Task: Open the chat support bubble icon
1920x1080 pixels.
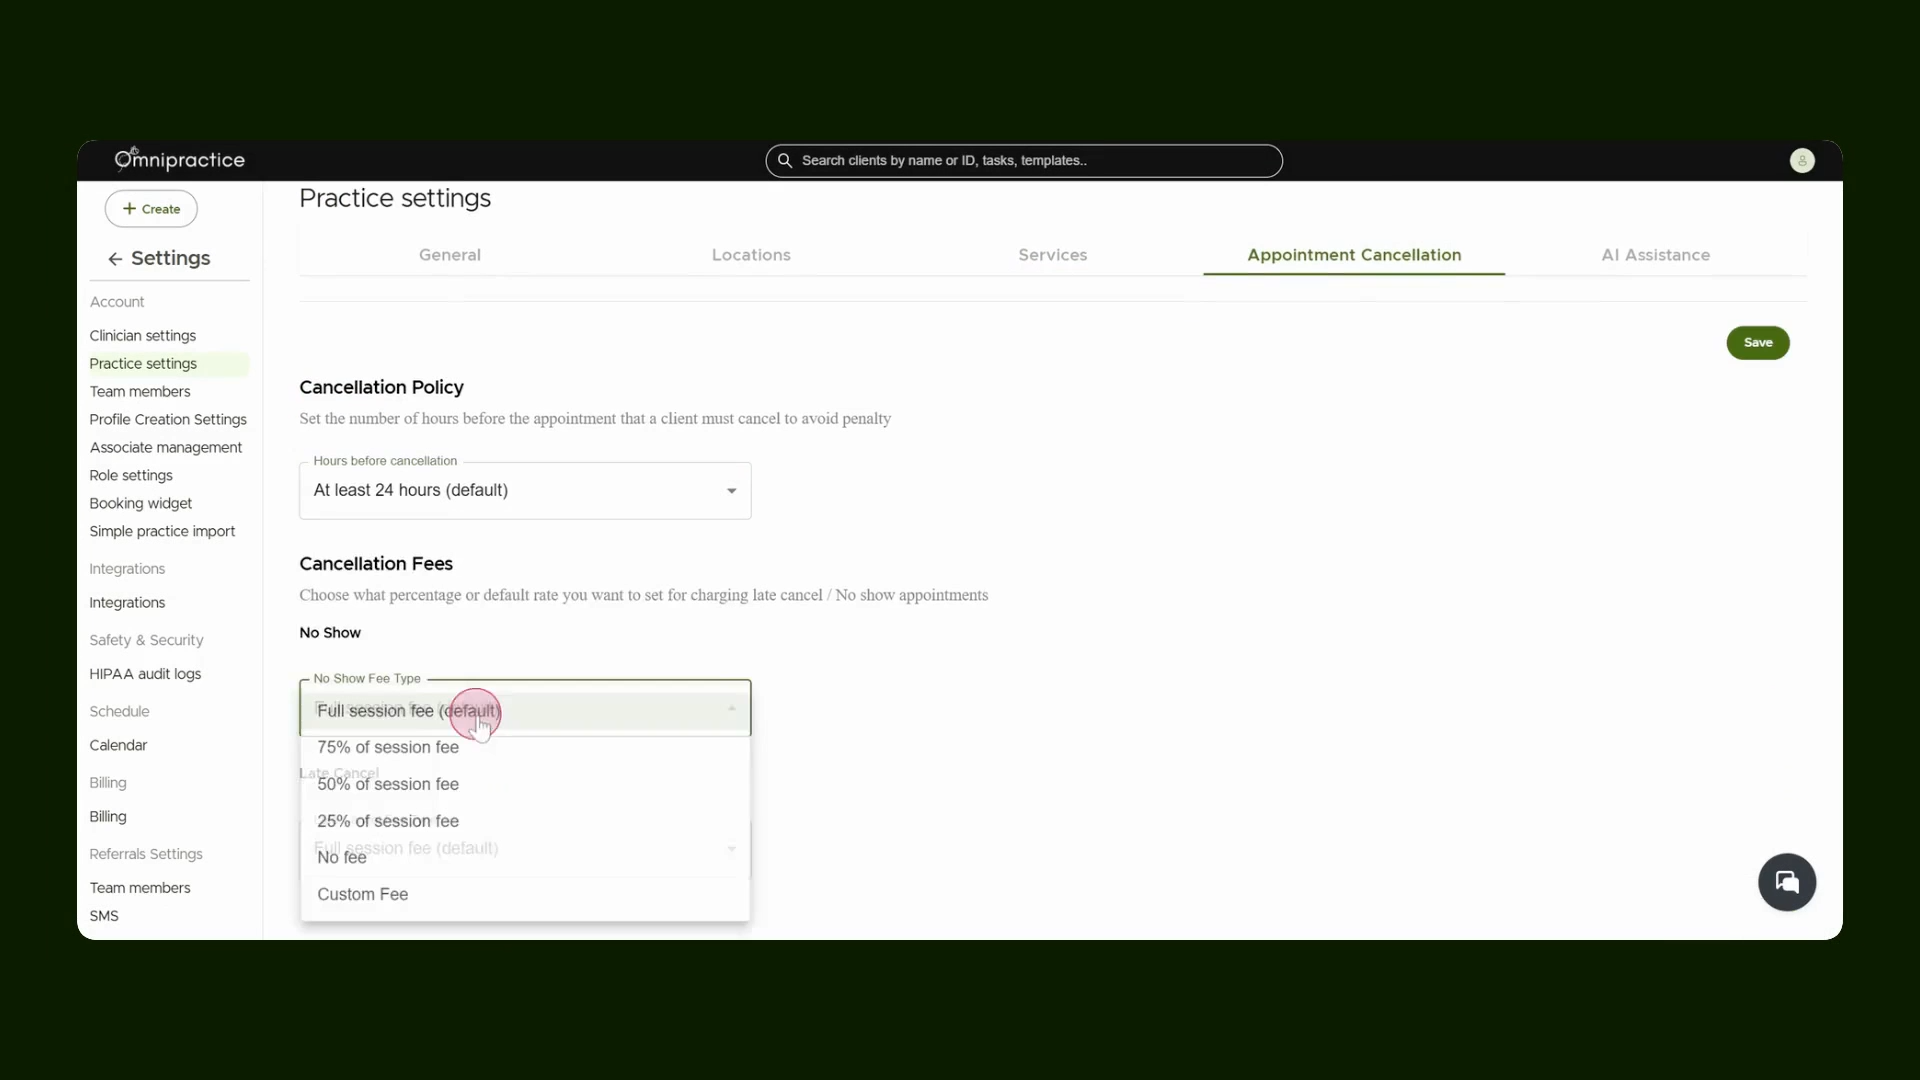Action: pos(1787,882)
